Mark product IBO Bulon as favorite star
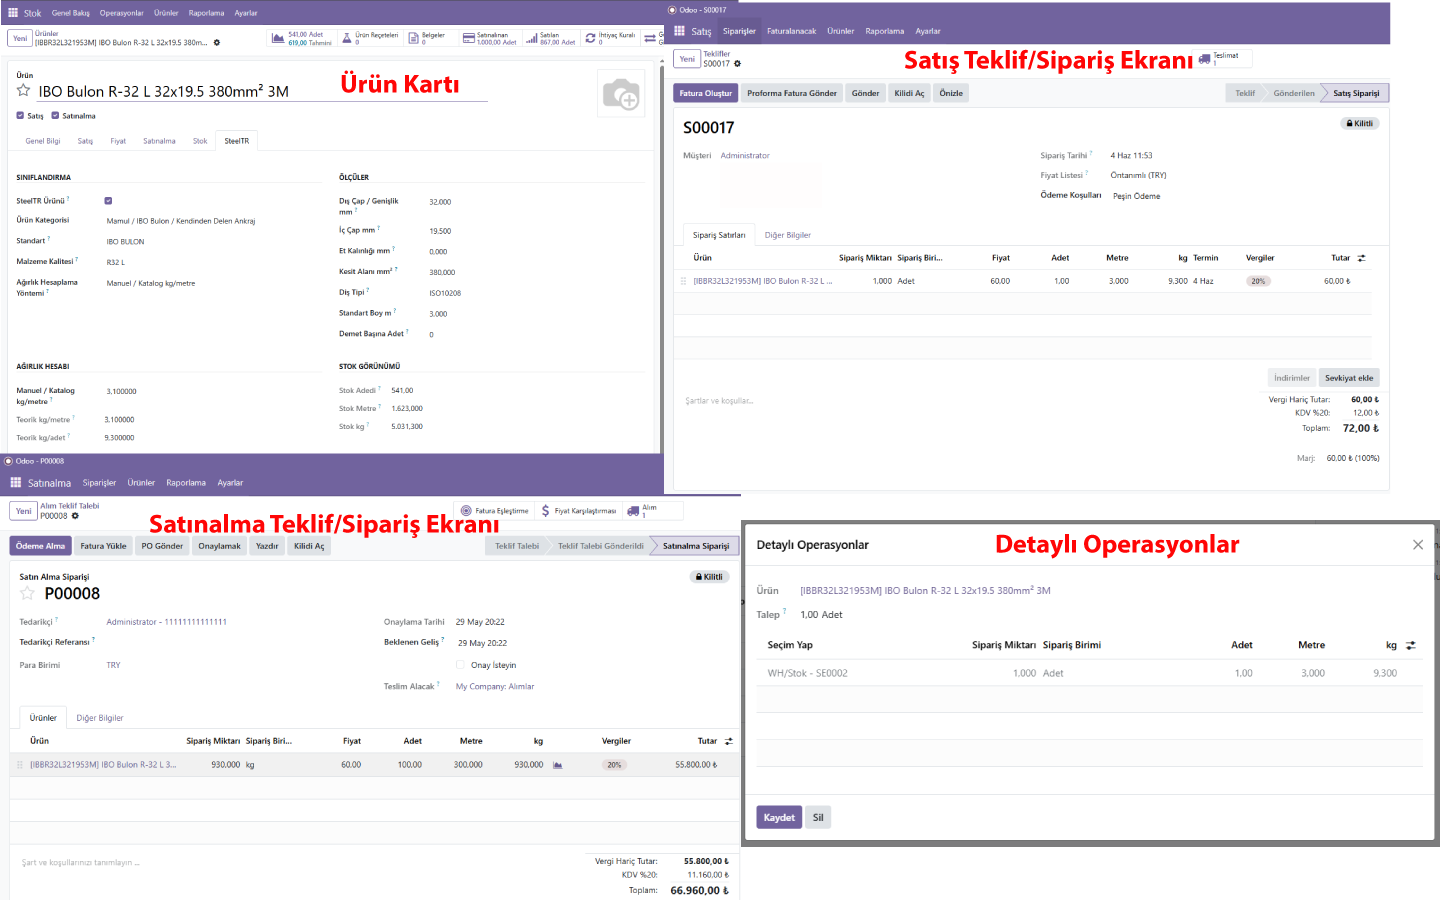This screenshot has width=1440, height=900. coord(23,90)
